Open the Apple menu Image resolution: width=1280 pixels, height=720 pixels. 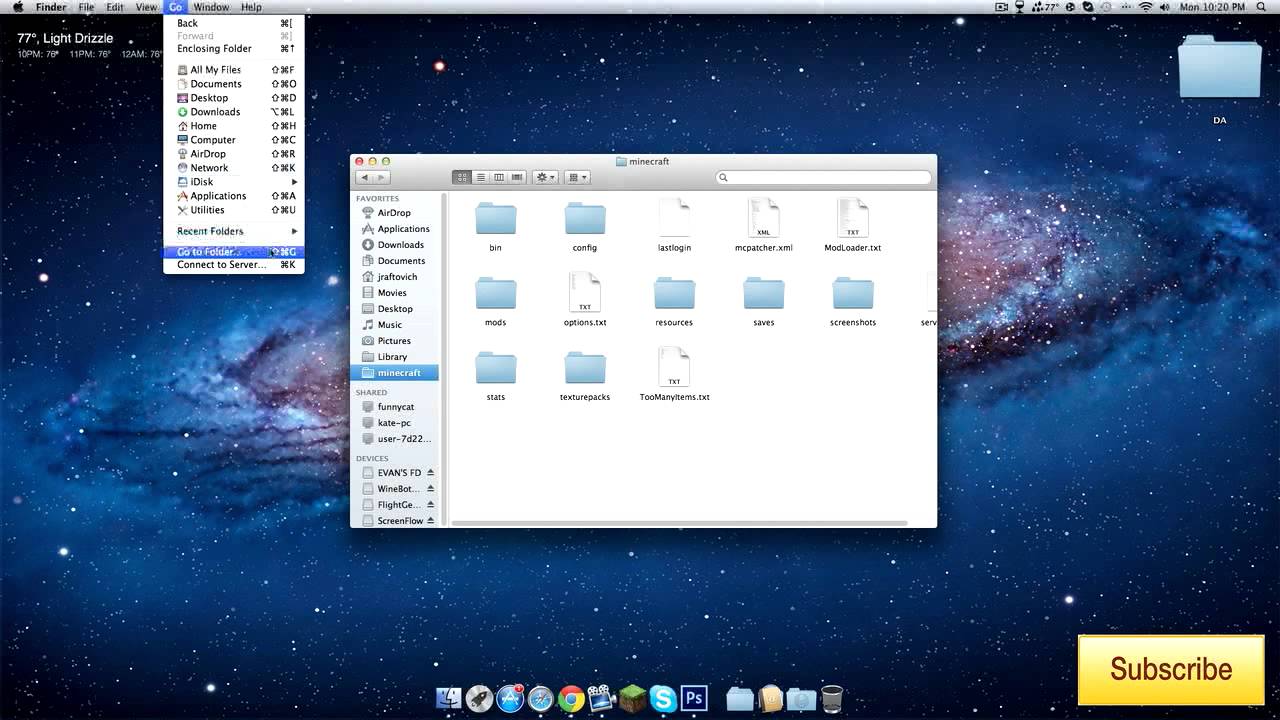click(18, 7)
